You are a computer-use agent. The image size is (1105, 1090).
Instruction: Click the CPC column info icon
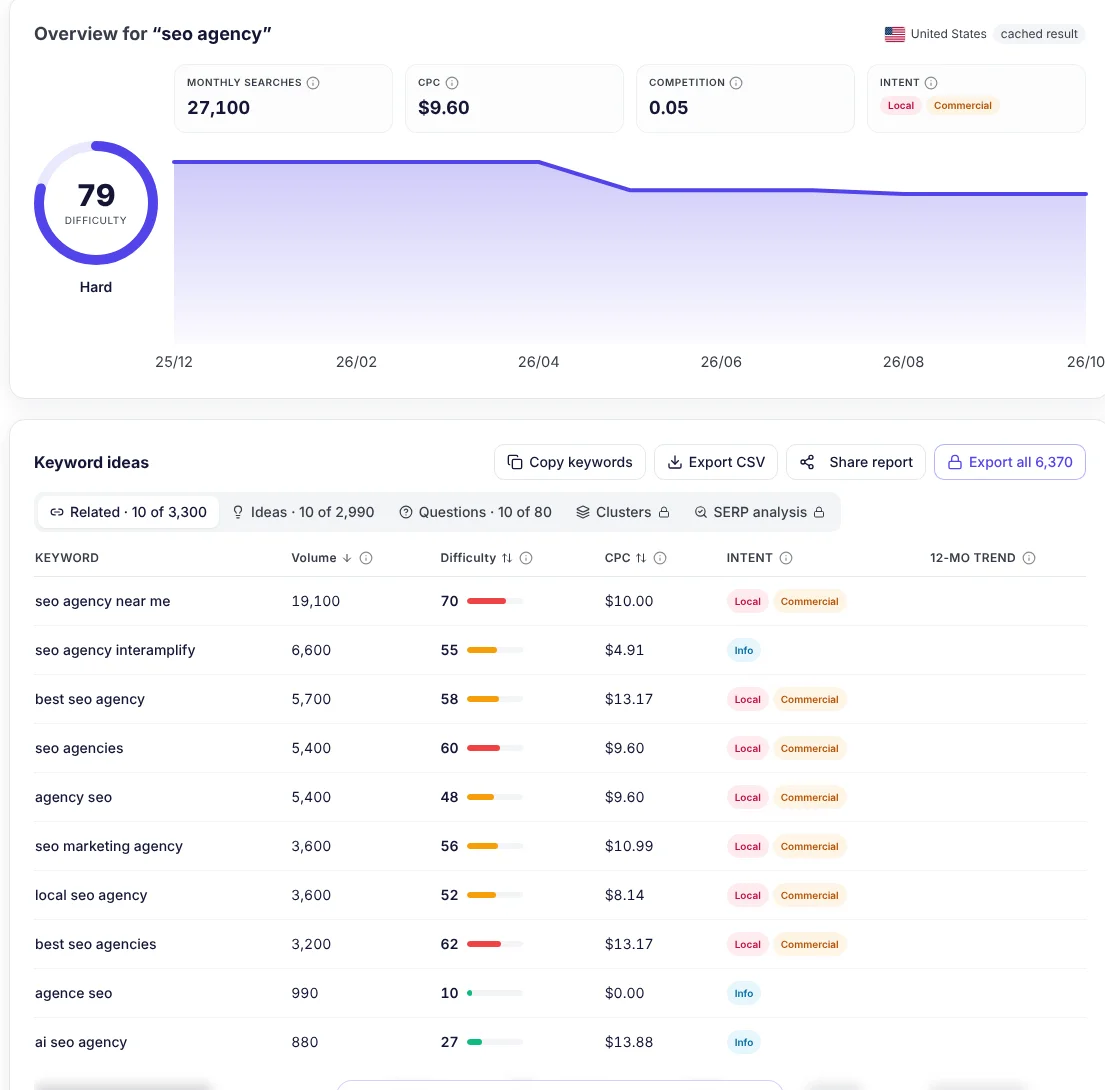(660, 558)
